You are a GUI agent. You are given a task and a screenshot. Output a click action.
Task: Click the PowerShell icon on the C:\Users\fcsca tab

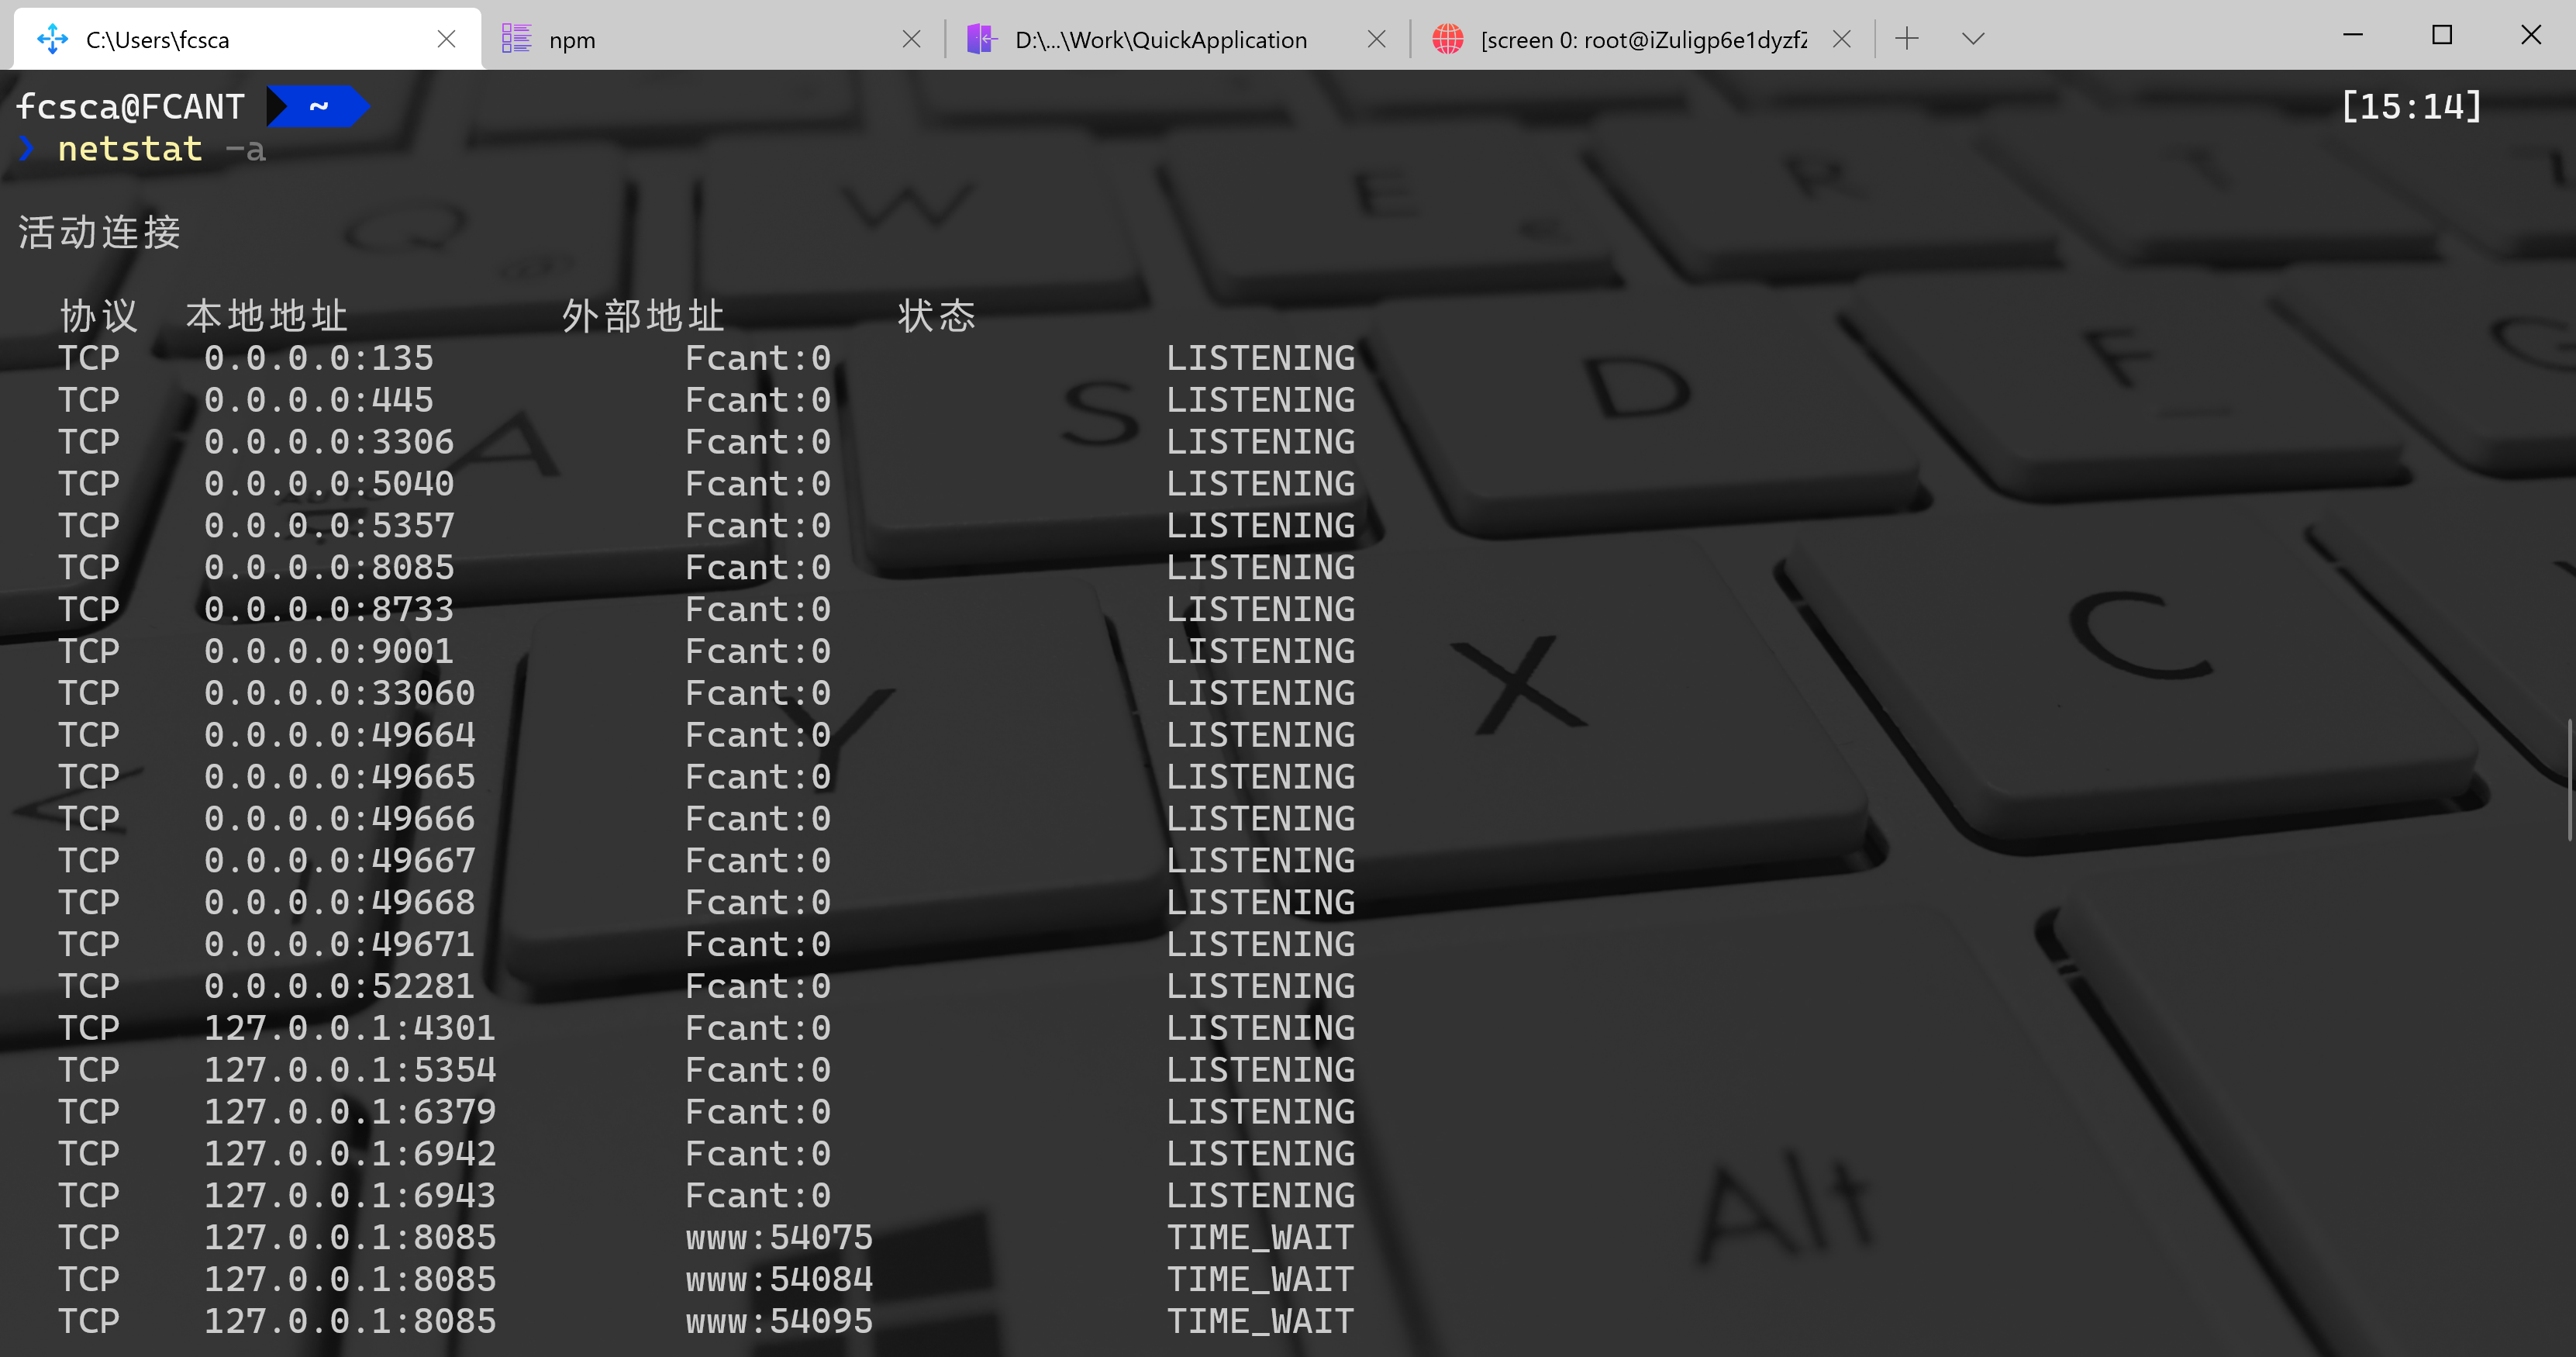52,39
